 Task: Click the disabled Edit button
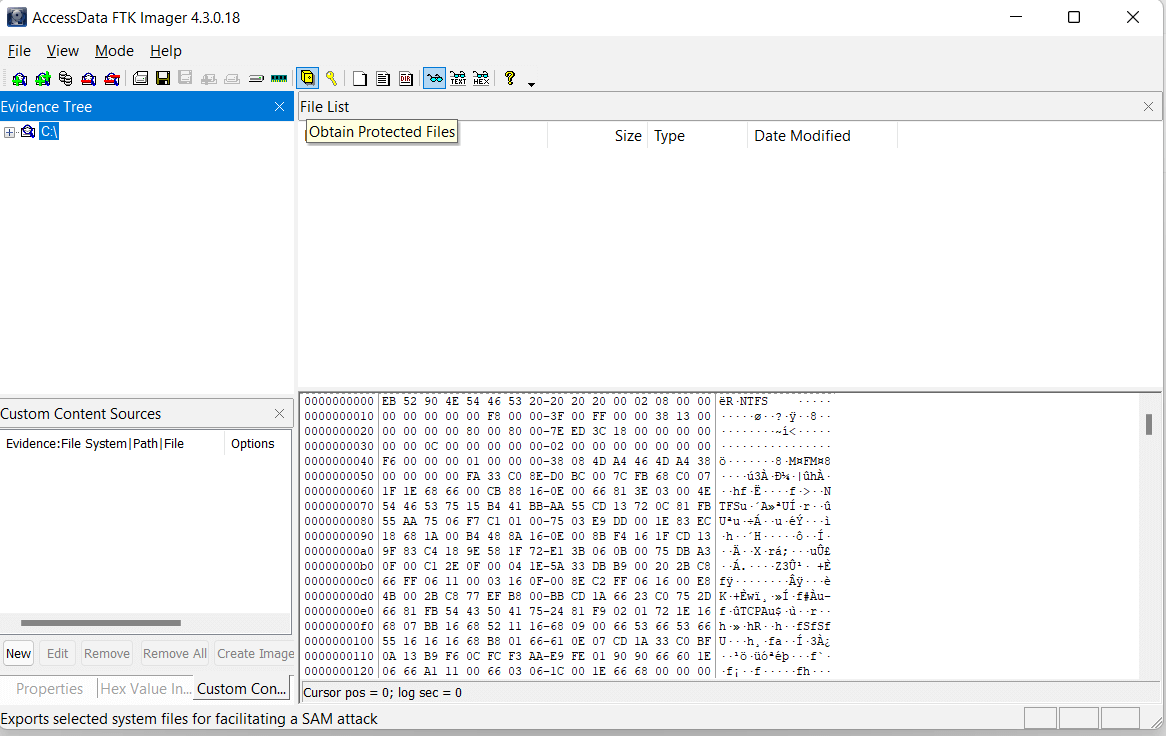point(57,653)
